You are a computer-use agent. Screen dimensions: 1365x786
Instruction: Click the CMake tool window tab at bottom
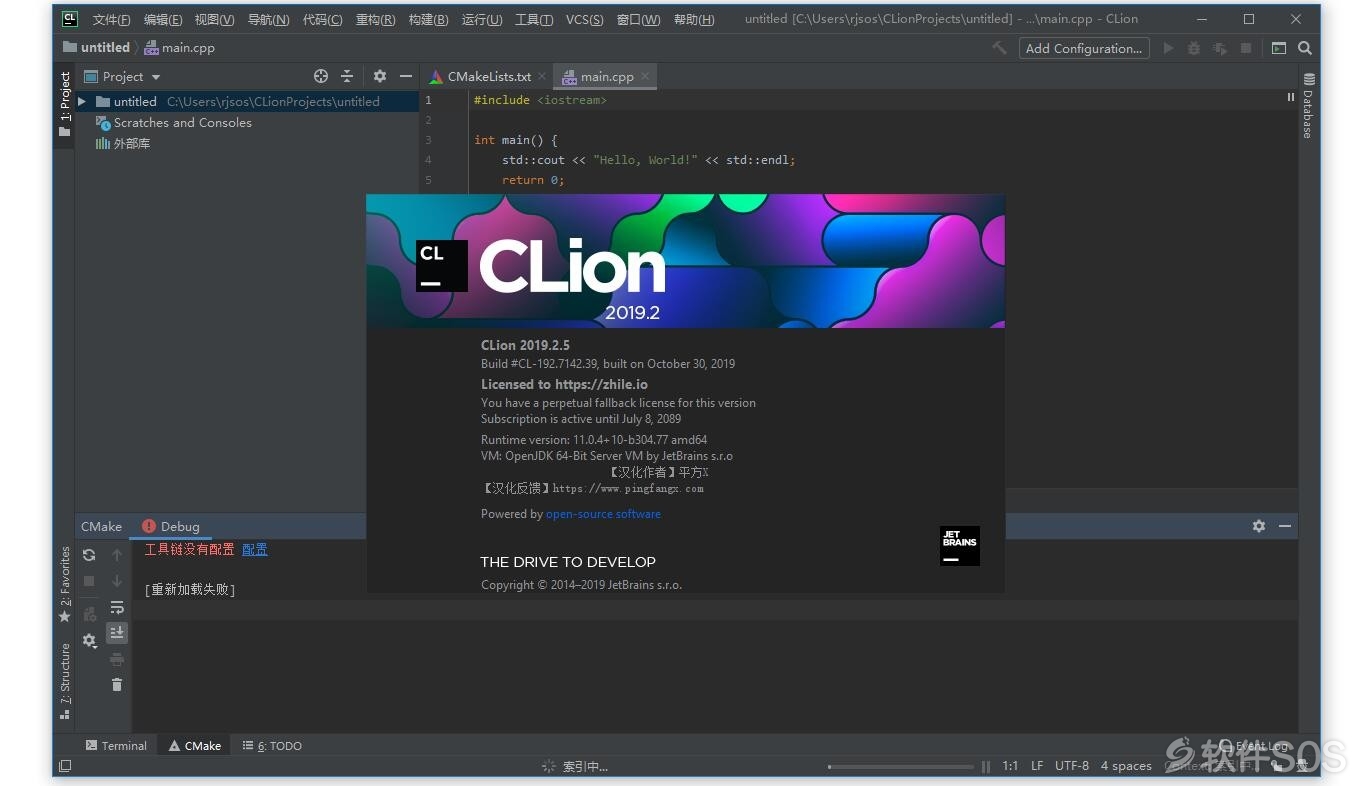pyautogui.click(x=195, y=746)
